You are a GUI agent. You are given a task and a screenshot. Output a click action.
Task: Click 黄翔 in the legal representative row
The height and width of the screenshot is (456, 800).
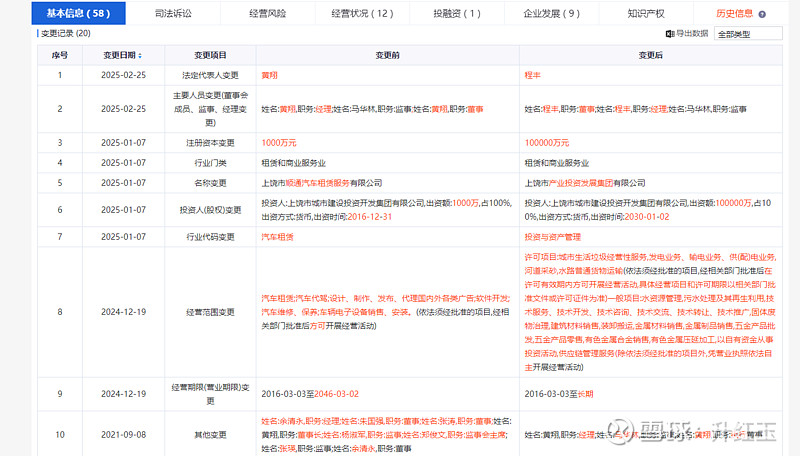click(x=269, y=75)
